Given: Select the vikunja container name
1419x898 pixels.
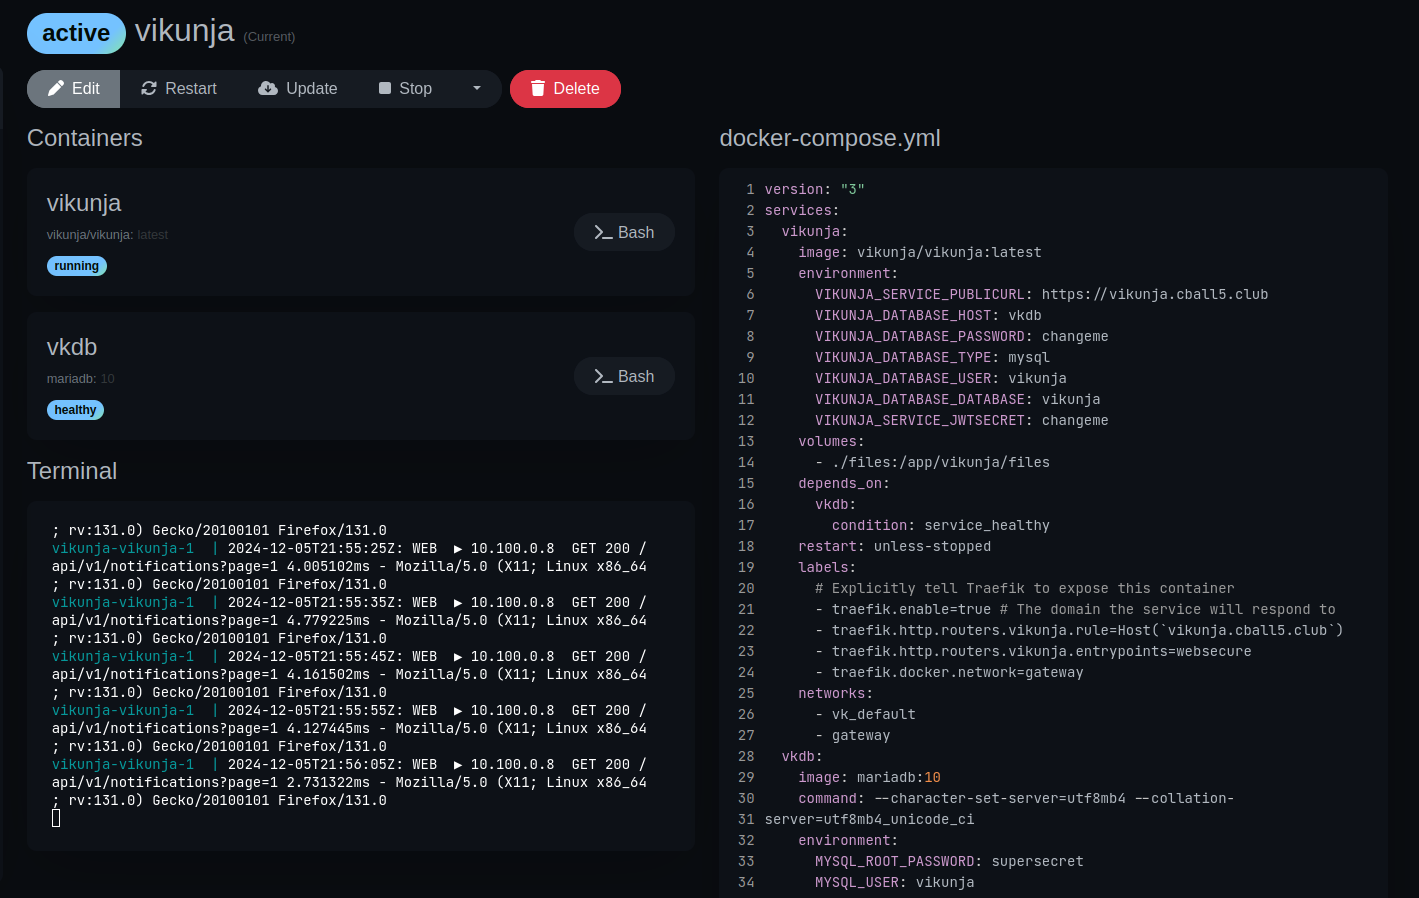Looking at the screenshot, I should [x=84, y=203].
